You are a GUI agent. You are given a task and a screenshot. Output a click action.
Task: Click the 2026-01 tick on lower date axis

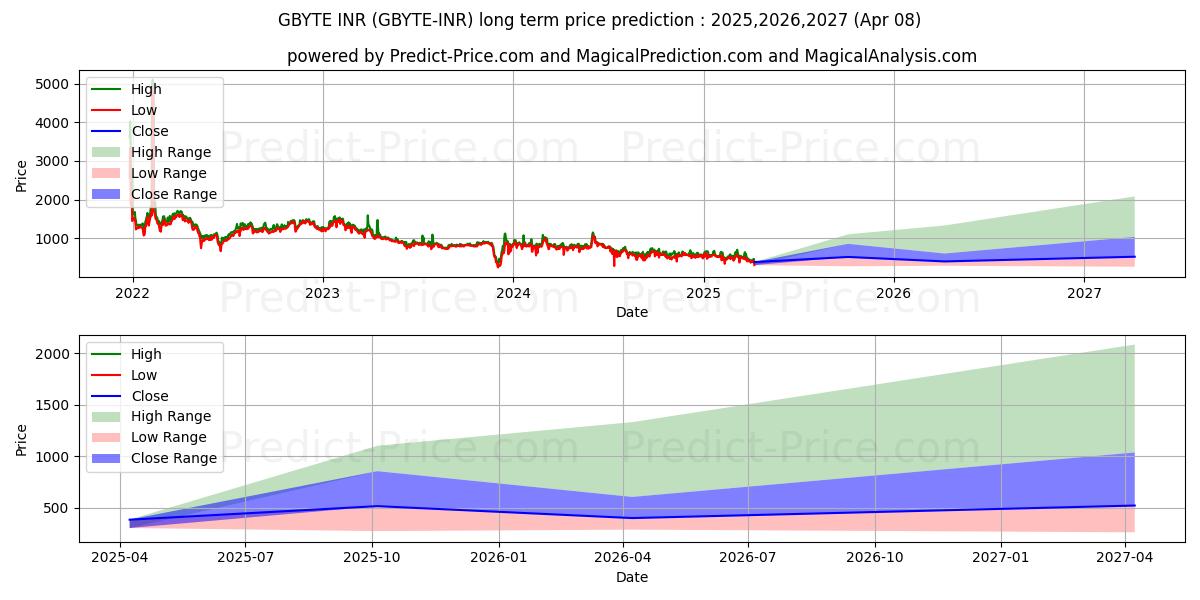coord(499,558)
